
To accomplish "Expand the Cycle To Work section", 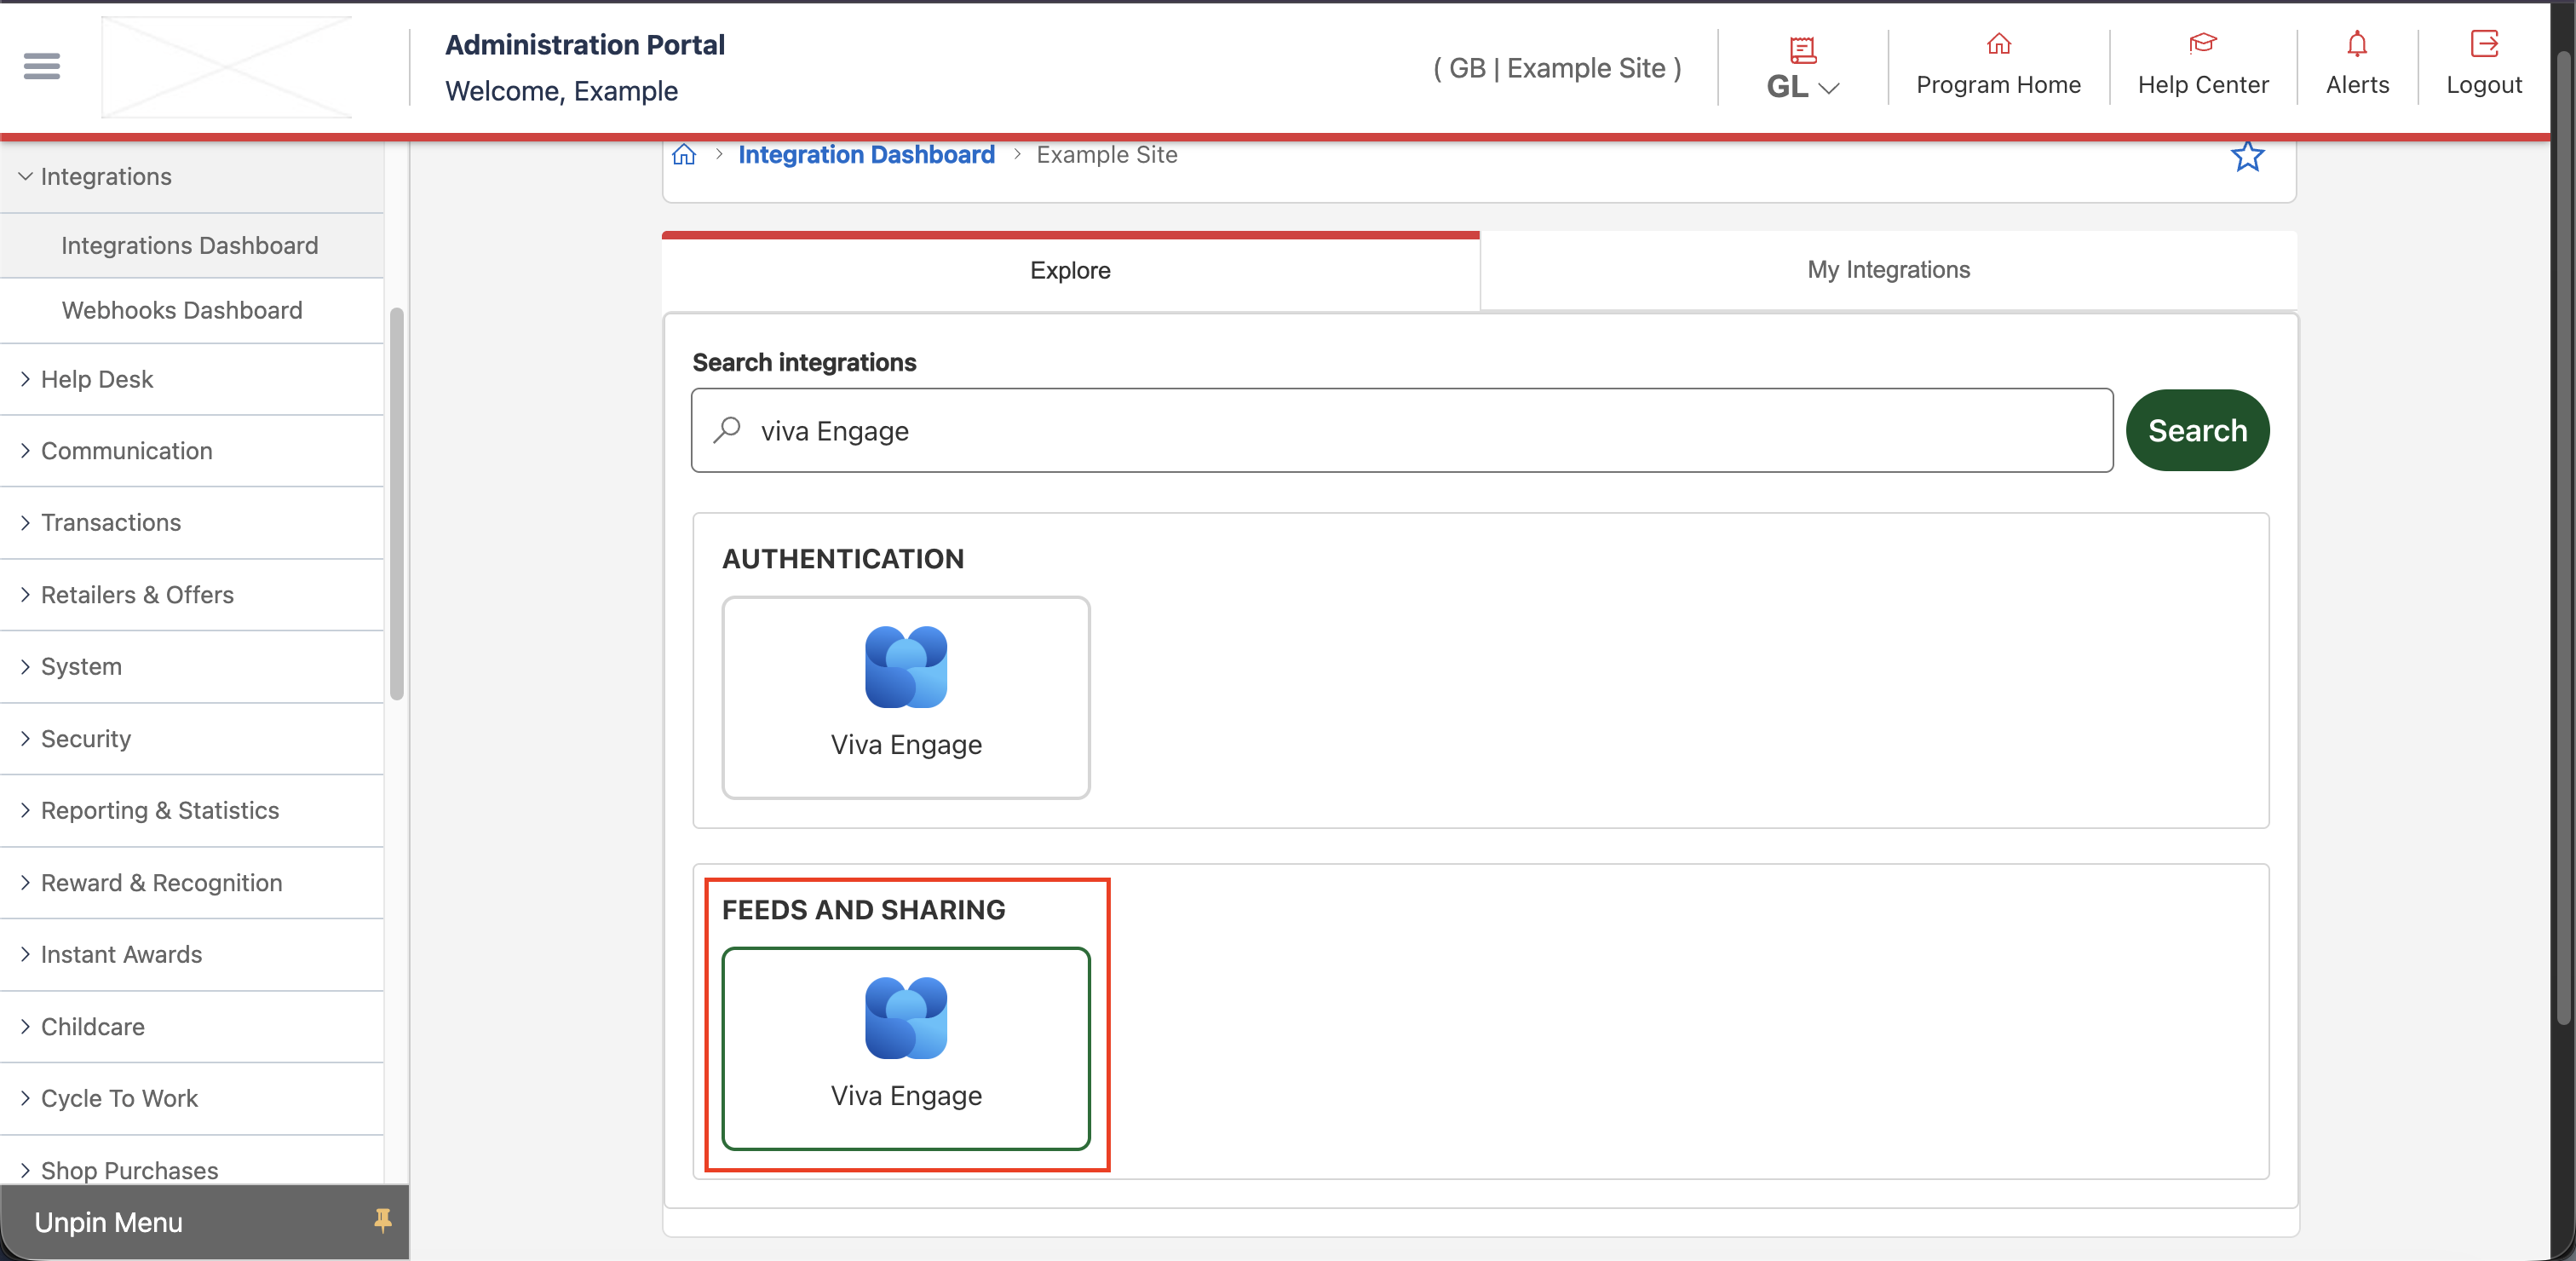I will click(192, 1099).
